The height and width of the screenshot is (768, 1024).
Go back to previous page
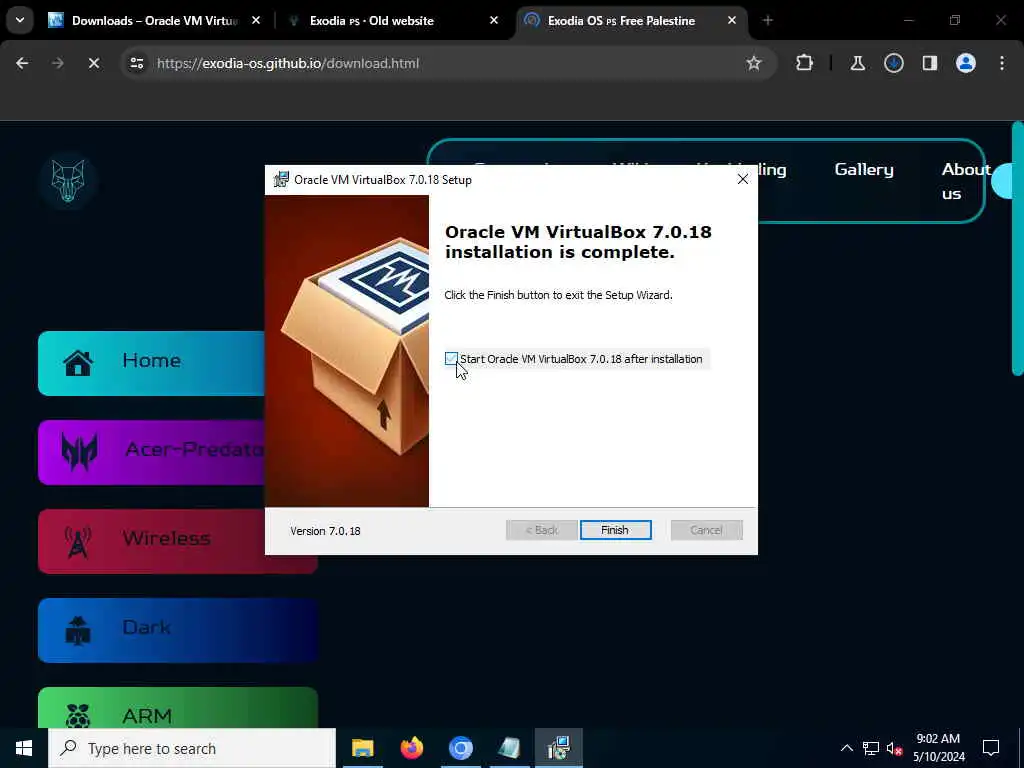22,63
